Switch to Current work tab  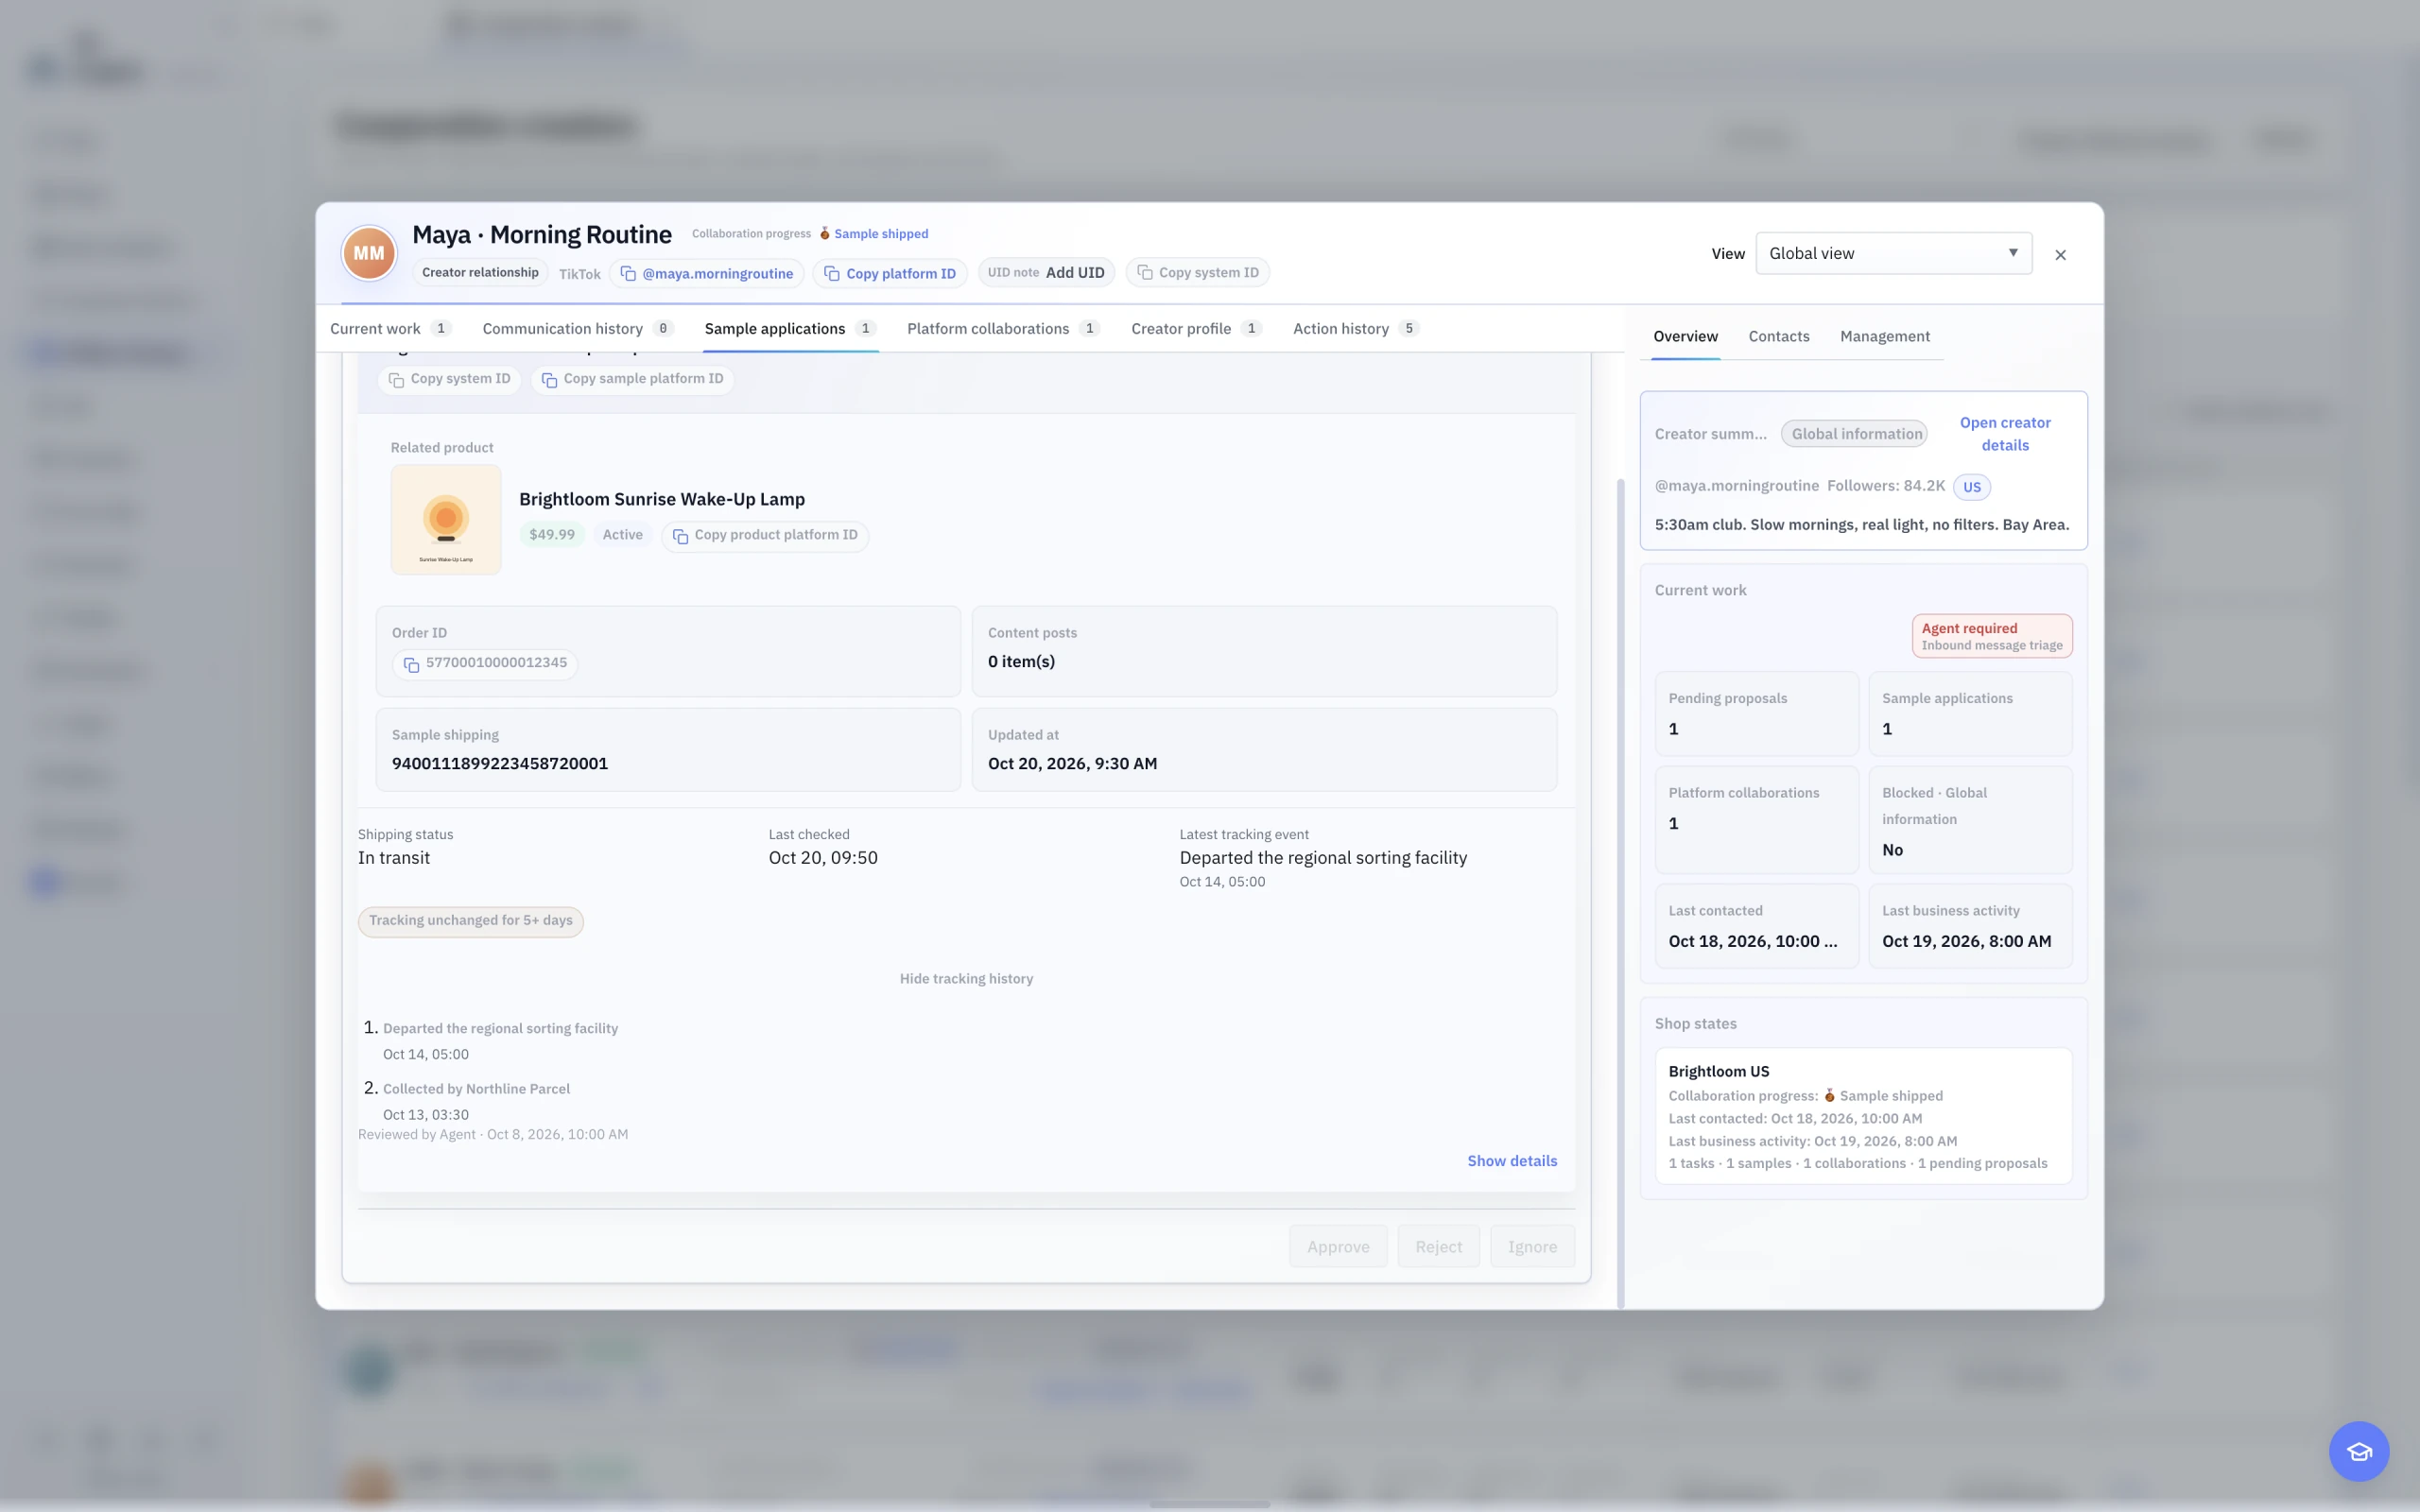(390, 328)
